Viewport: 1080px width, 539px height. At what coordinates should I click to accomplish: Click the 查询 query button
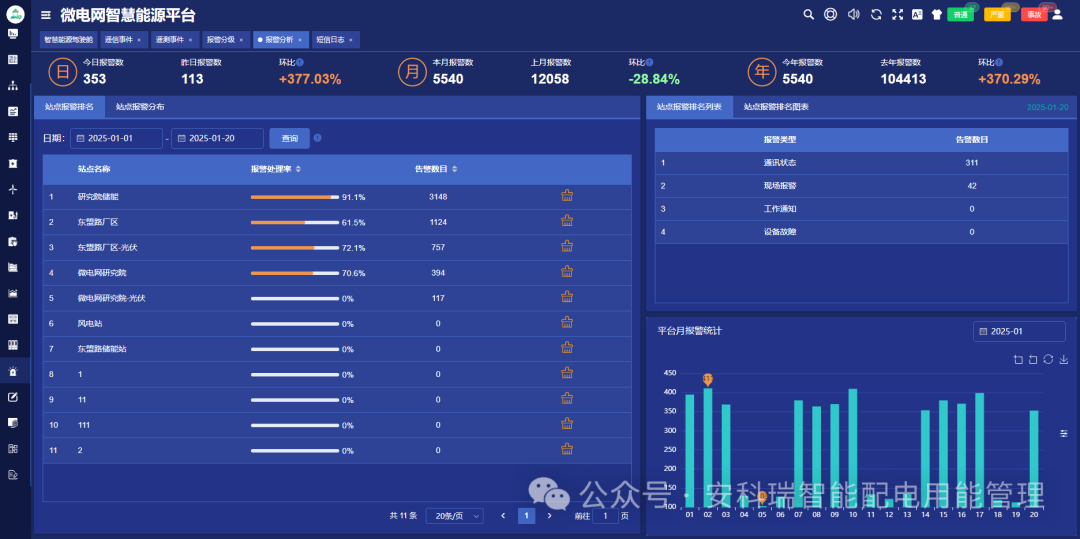click(289, 138)
